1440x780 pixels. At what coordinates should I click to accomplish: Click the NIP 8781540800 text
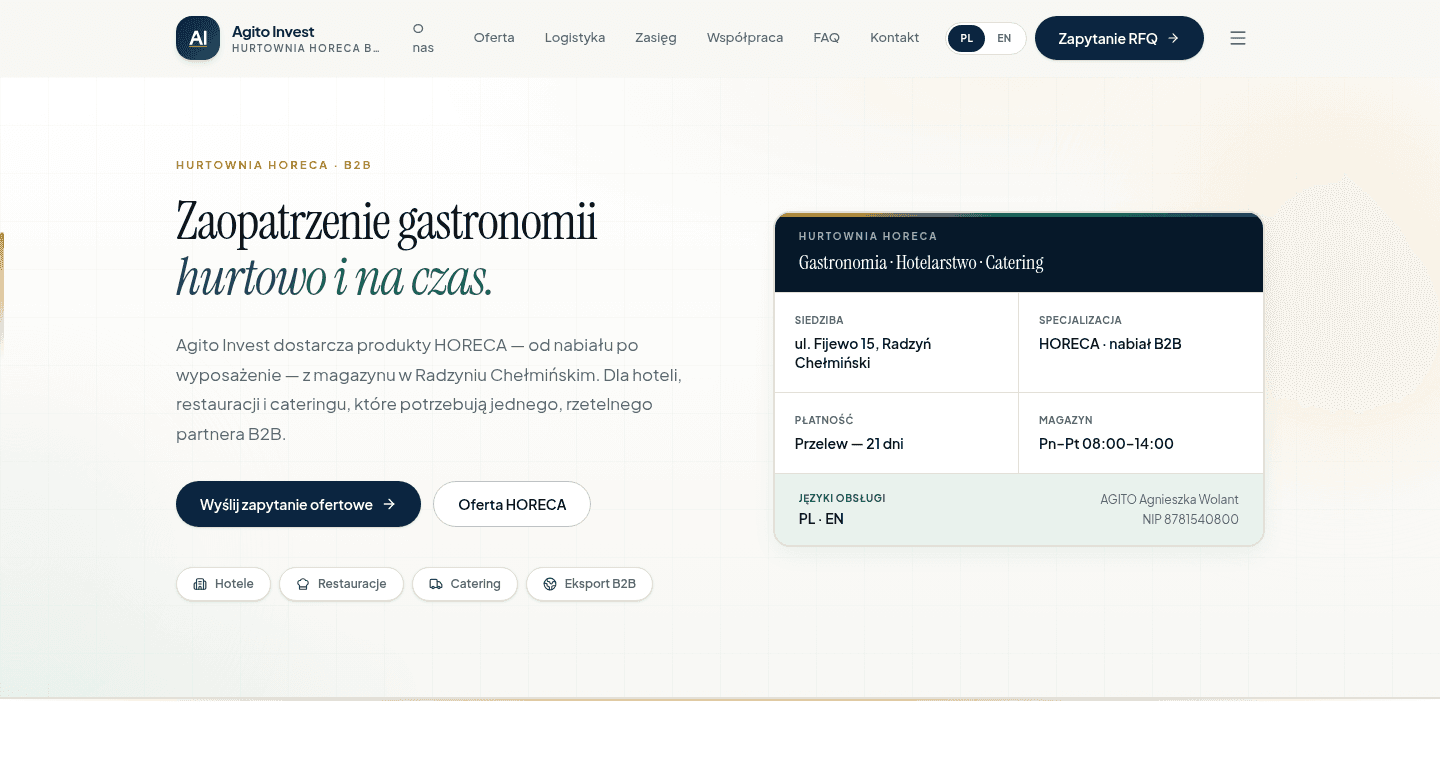tap(1190, 519)
